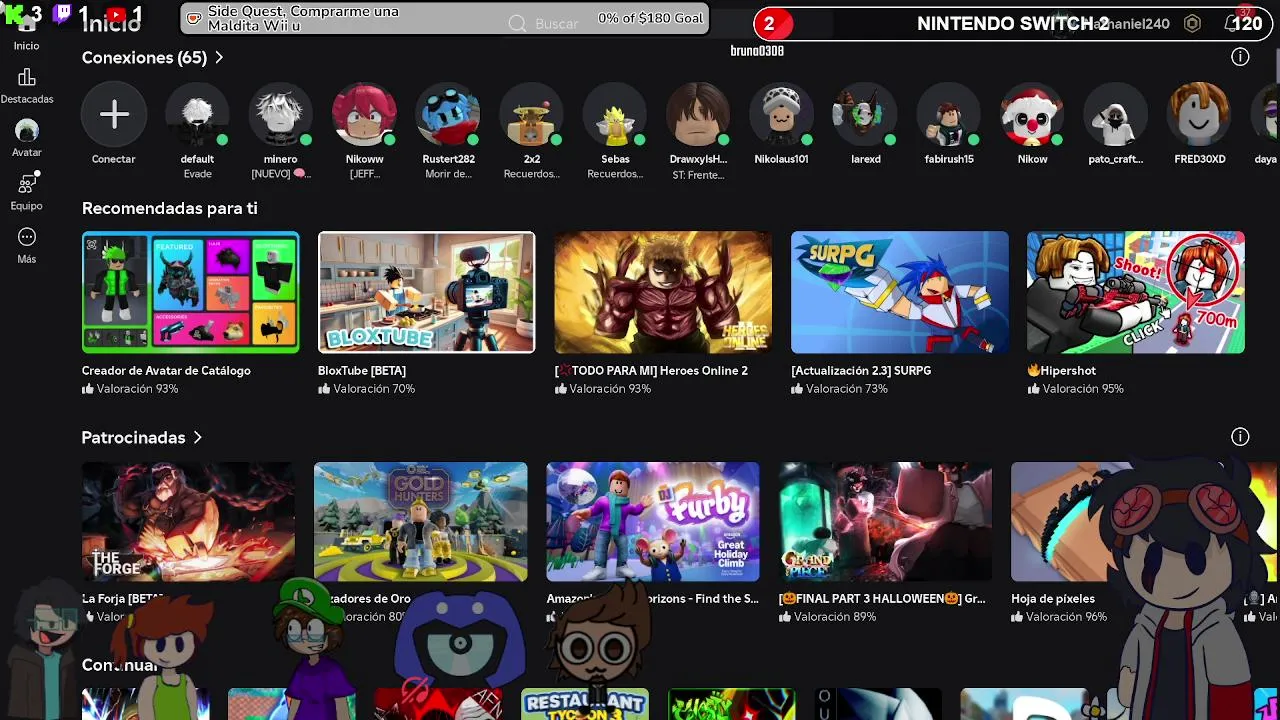Image resolution: width=1280 pixels, height=720 pixels.
Task: Click Valoración 95% under Hipershot
Action: tap(1075, 388)
